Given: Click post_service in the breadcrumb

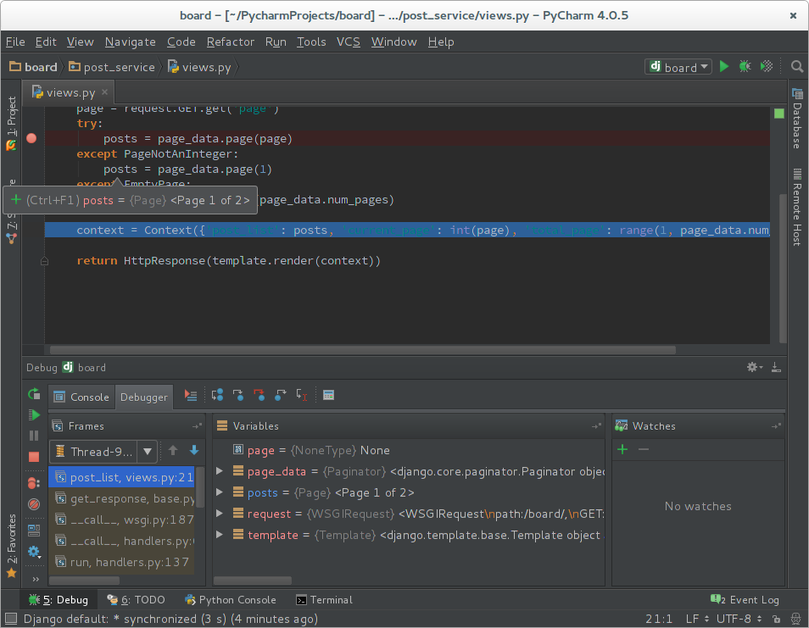Looking at the screenshot, I should pos(112,67).
